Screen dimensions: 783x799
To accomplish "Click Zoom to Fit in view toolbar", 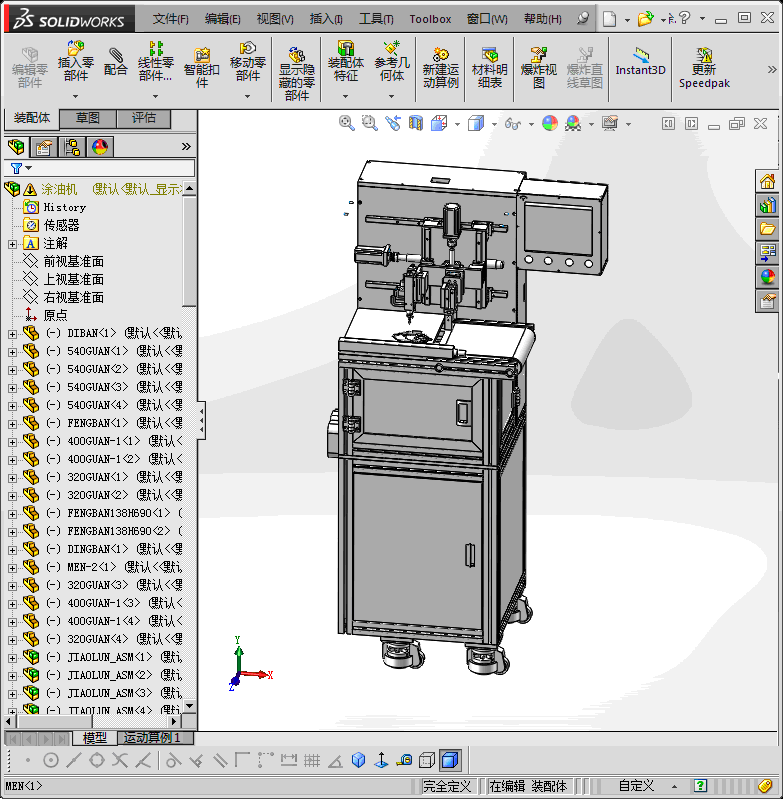I will coord(347,123).
